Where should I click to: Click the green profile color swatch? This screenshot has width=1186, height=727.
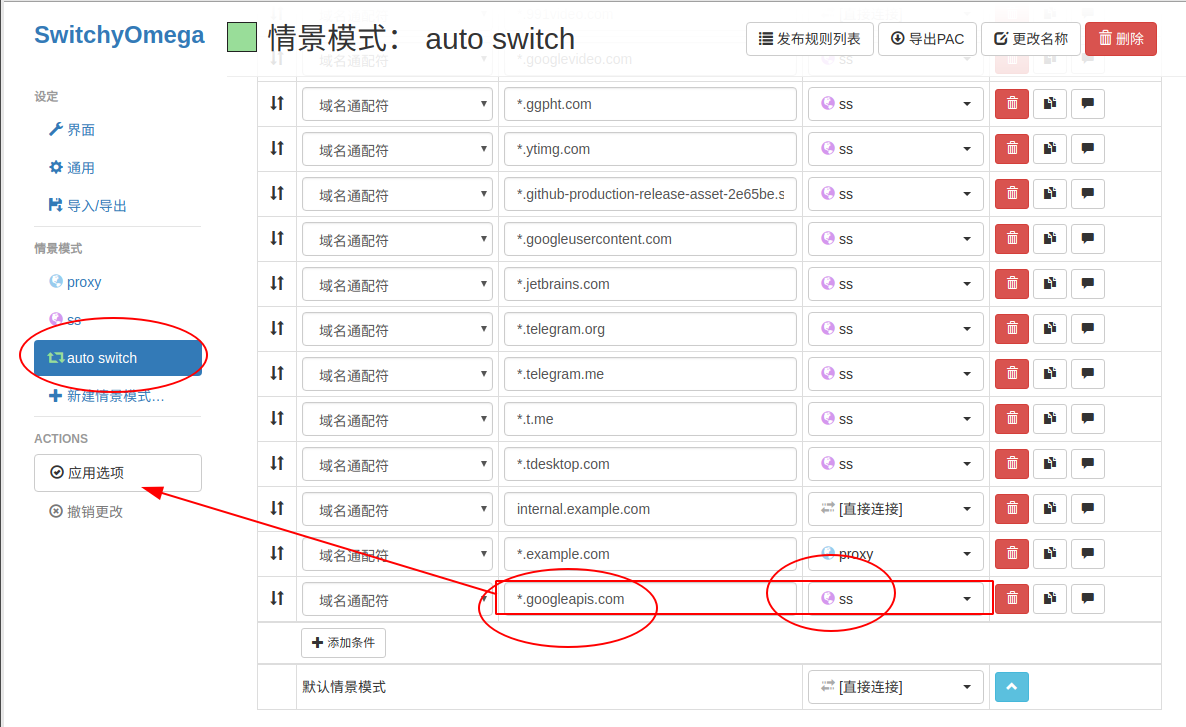[242, 37]
